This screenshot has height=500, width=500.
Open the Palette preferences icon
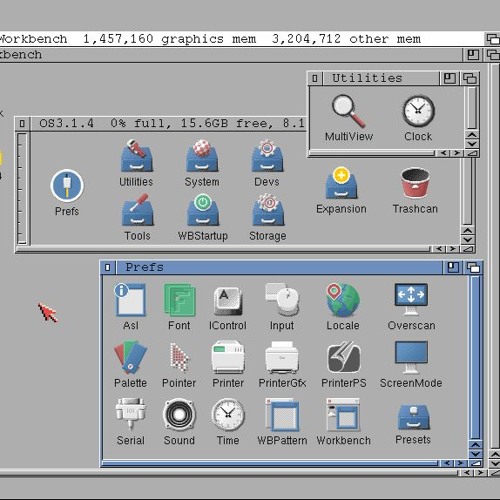coord(130,357)
